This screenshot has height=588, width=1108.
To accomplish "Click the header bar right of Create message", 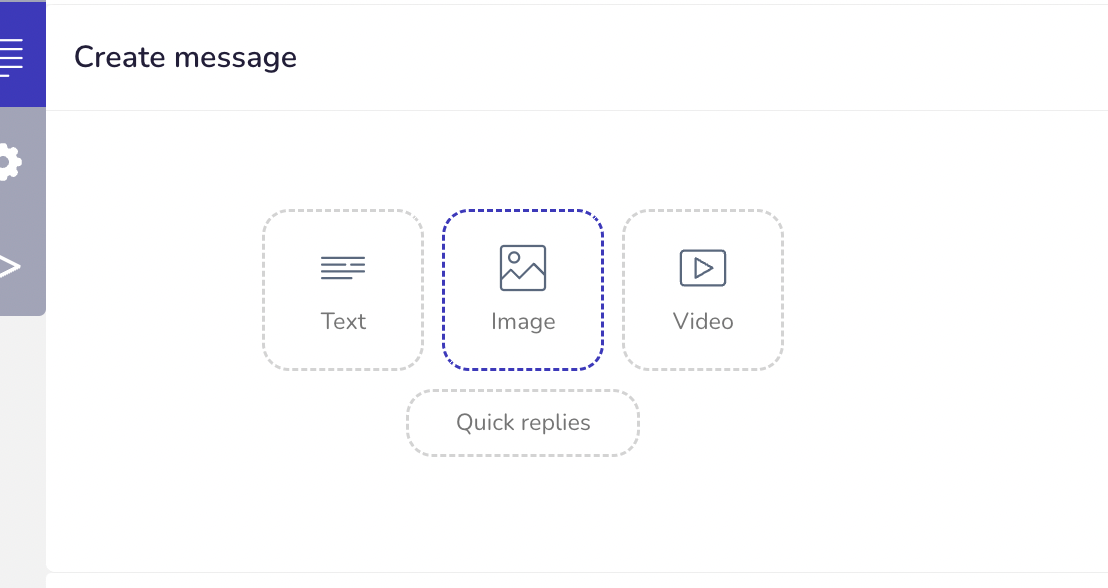I will [700, 57].
